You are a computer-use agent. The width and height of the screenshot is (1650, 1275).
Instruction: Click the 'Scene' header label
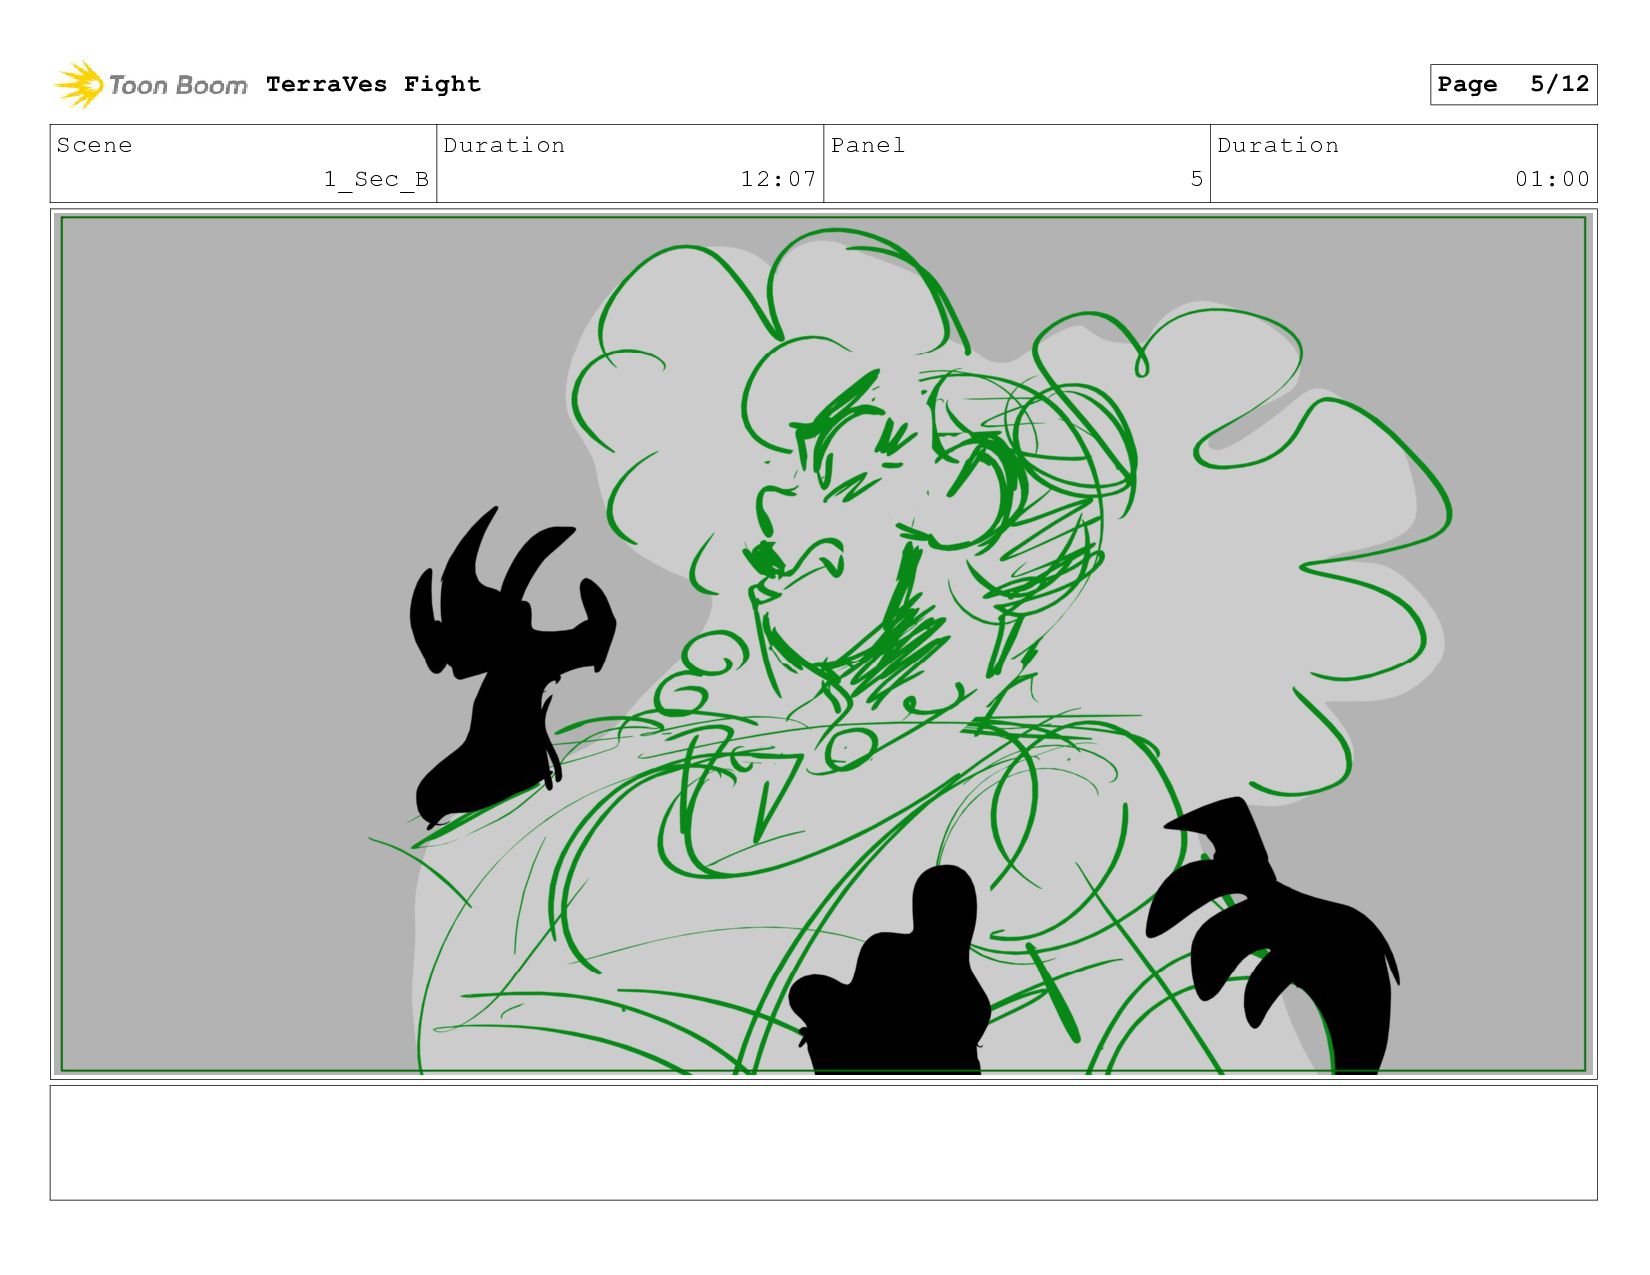94,145
